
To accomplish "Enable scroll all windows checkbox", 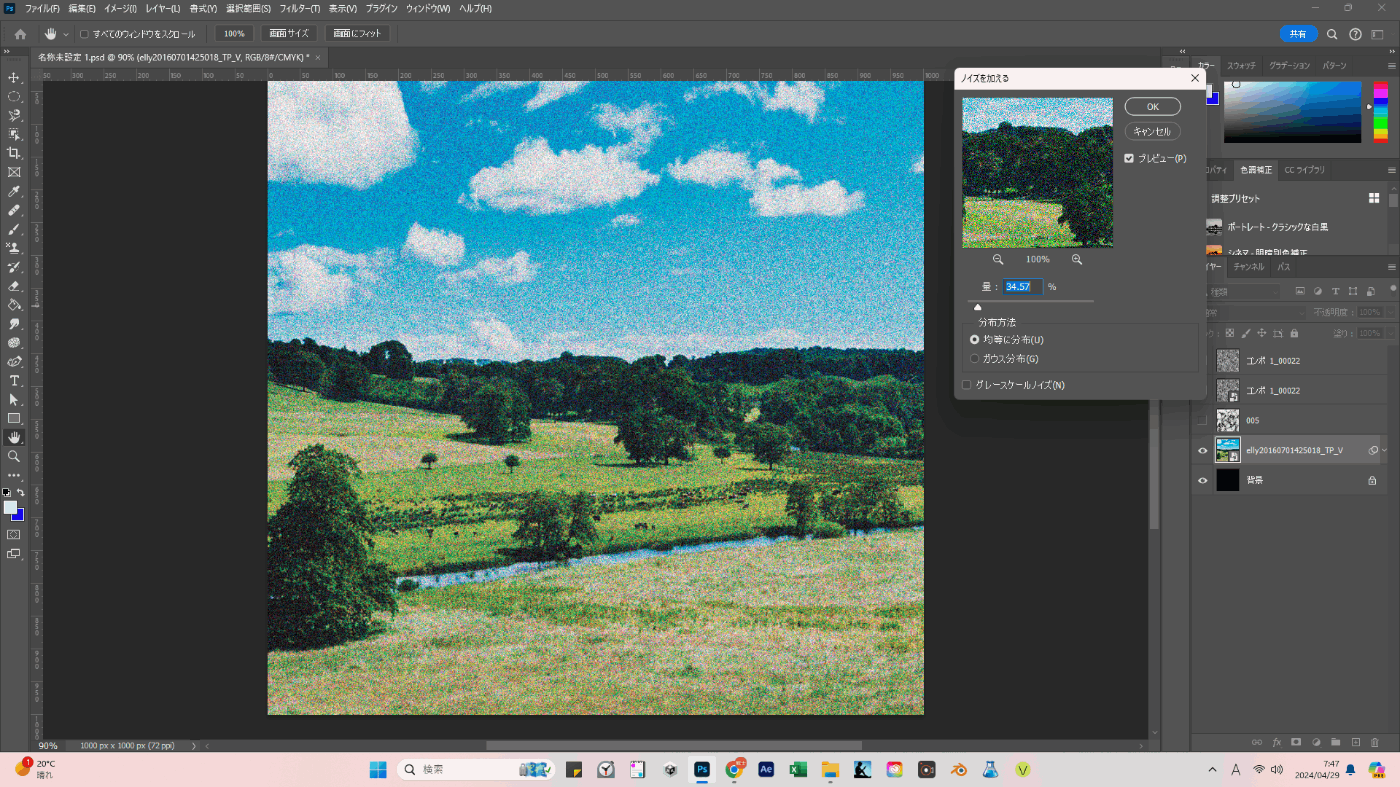I will tap(84, 34).
